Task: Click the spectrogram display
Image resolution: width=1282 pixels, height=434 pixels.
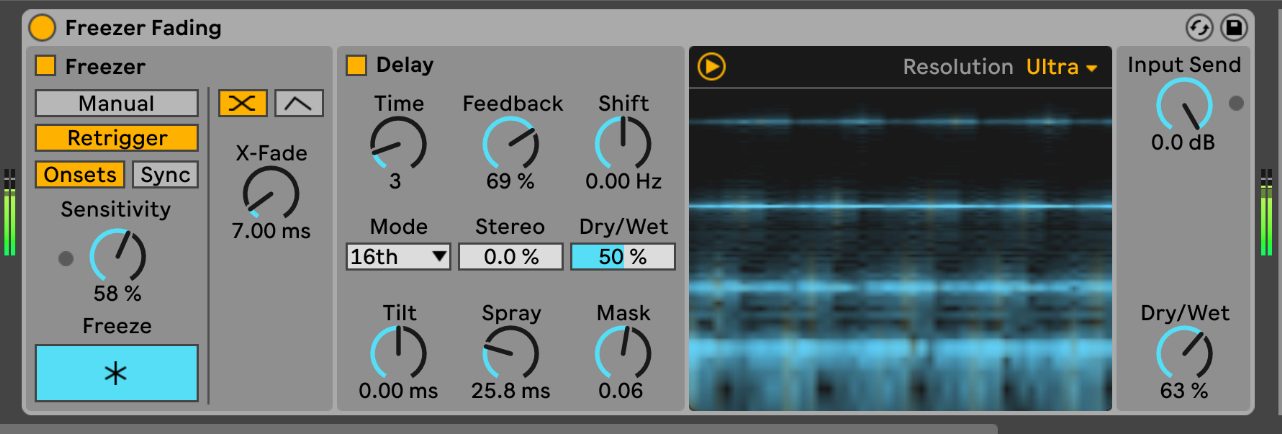Action: [900, 249]
